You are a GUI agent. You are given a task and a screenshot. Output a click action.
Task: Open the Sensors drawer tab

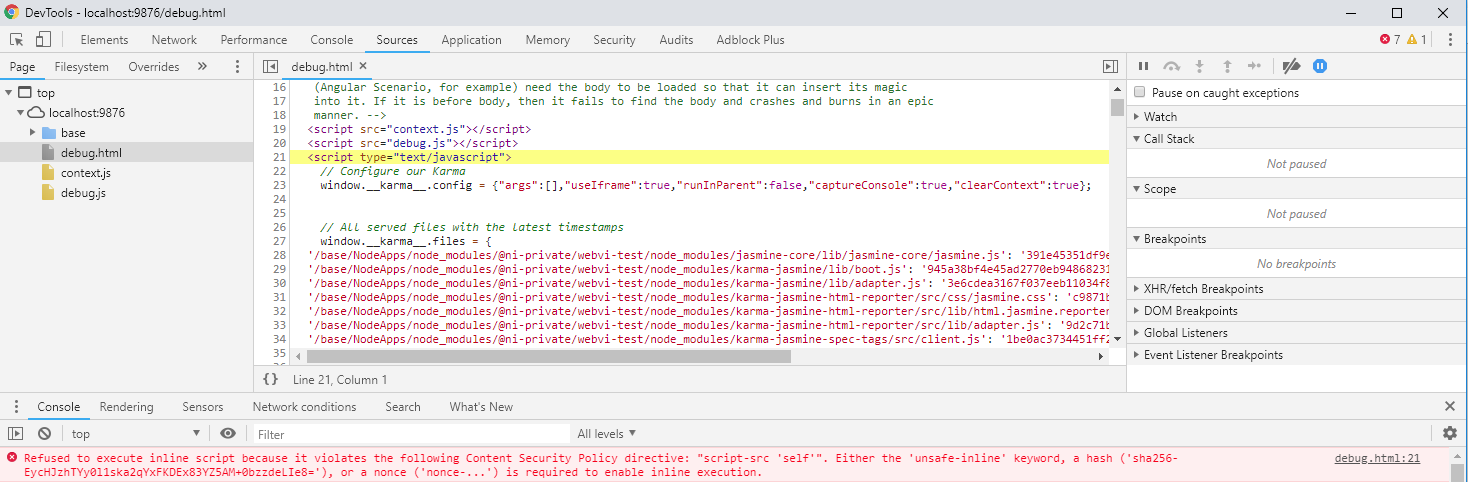pyautogui.click(x=203, y=407)
